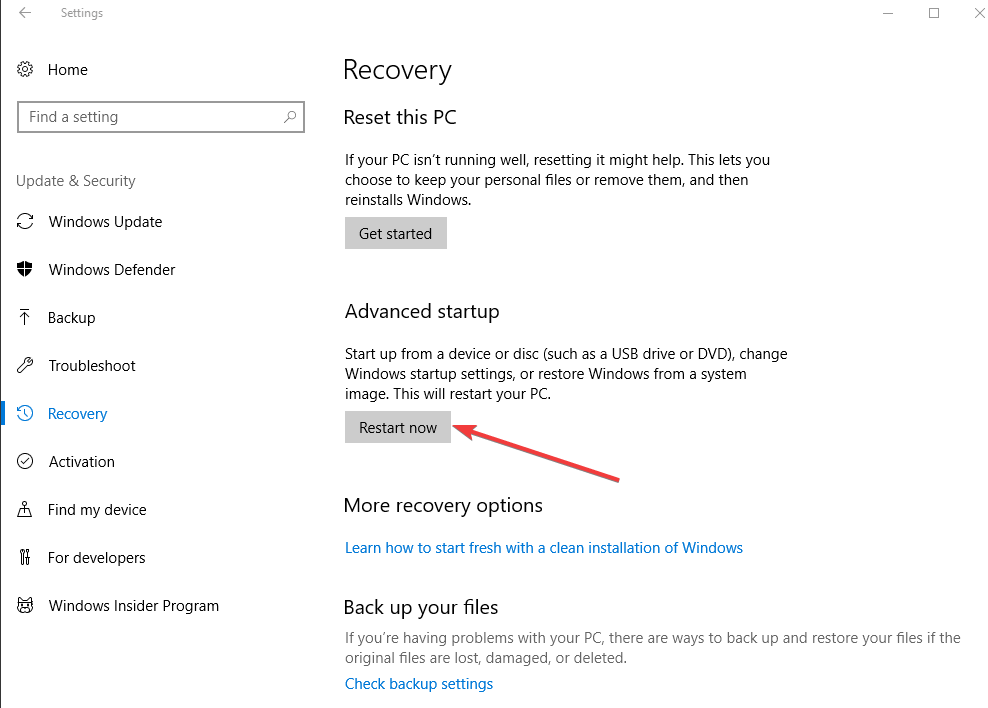Click the Backup upload arrow icon
988x708 pixels.
pos(25,317)
